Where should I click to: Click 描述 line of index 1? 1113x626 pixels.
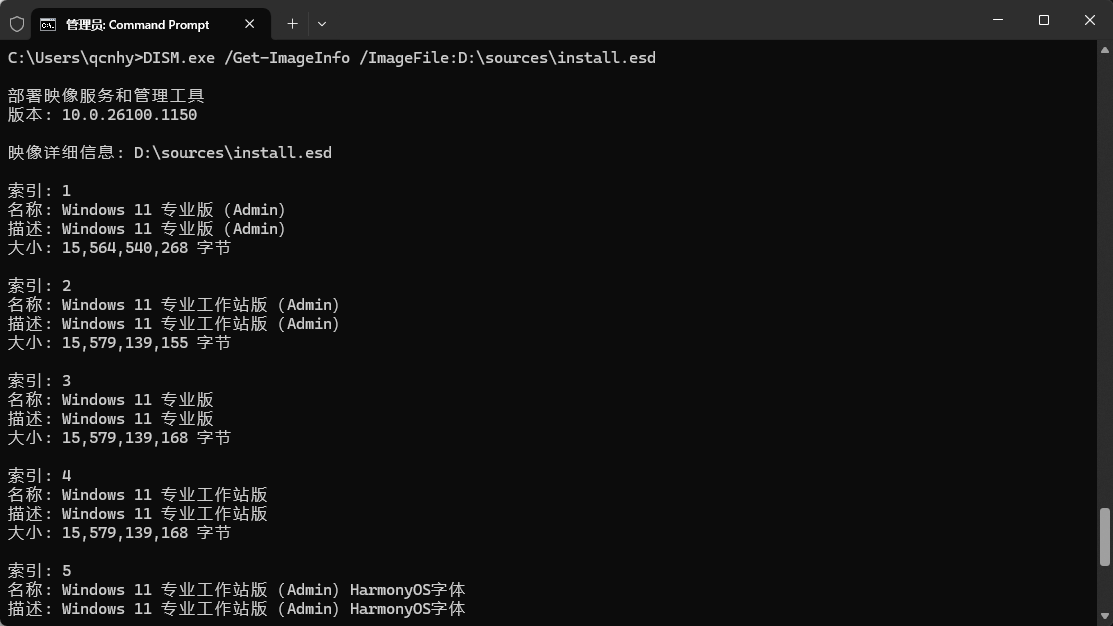146,229
